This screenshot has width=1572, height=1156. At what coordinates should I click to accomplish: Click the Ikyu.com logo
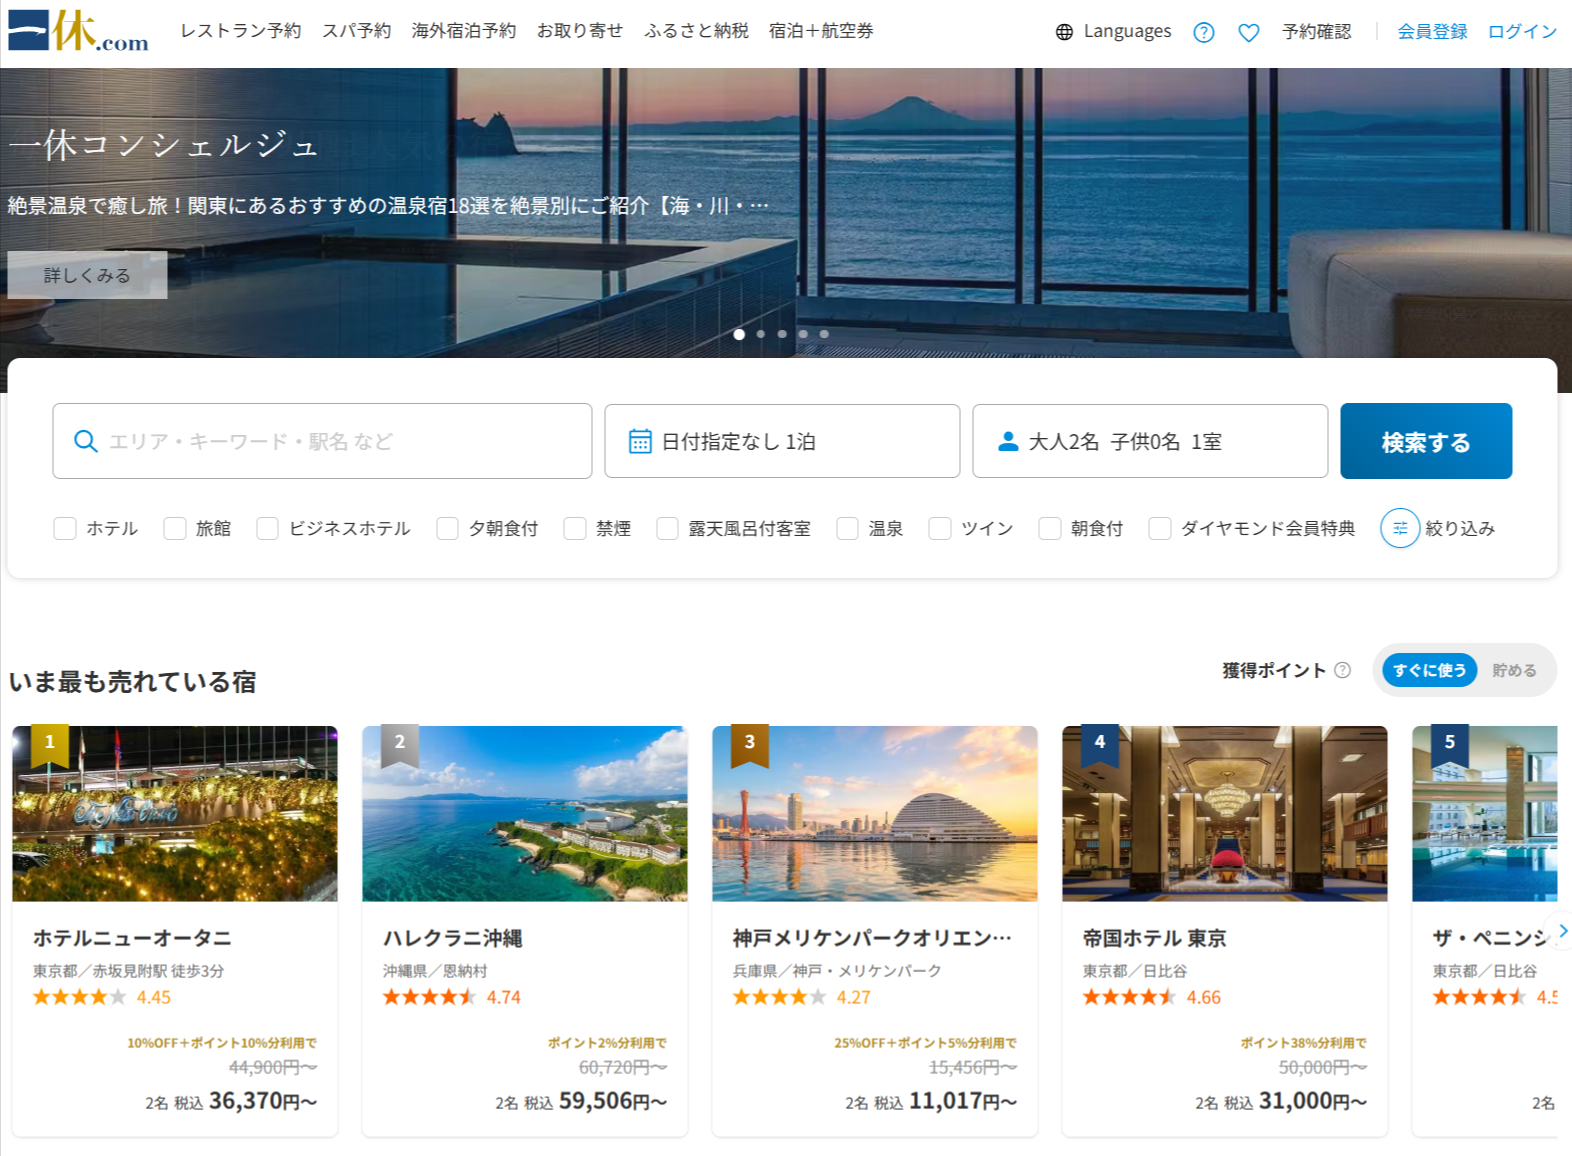tap(78, 31)
